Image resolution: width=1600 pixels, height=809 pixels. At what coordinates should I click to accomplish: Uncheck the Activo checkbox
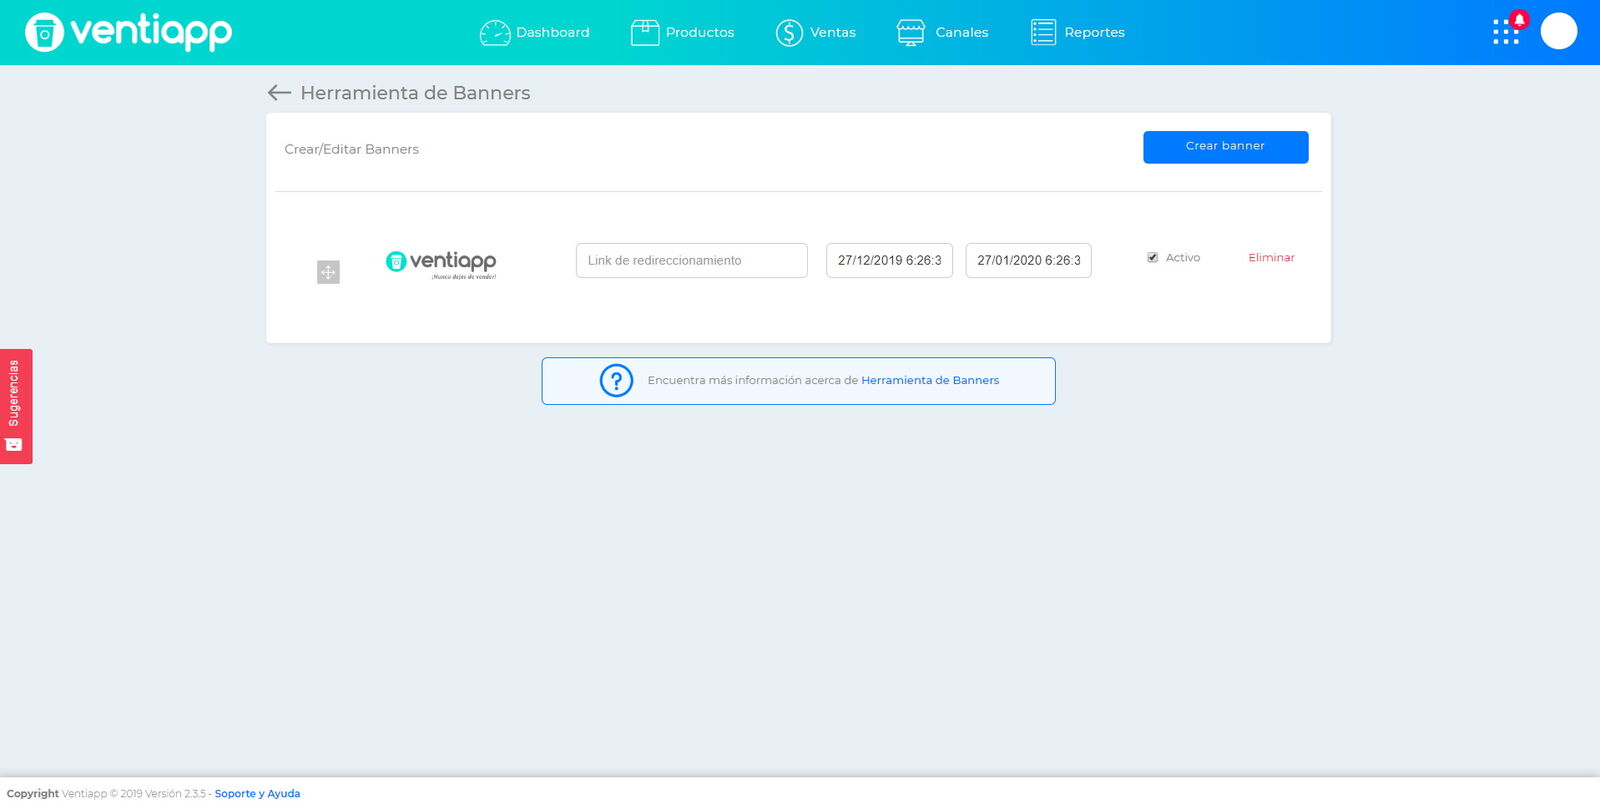(x=1152, y=258)
